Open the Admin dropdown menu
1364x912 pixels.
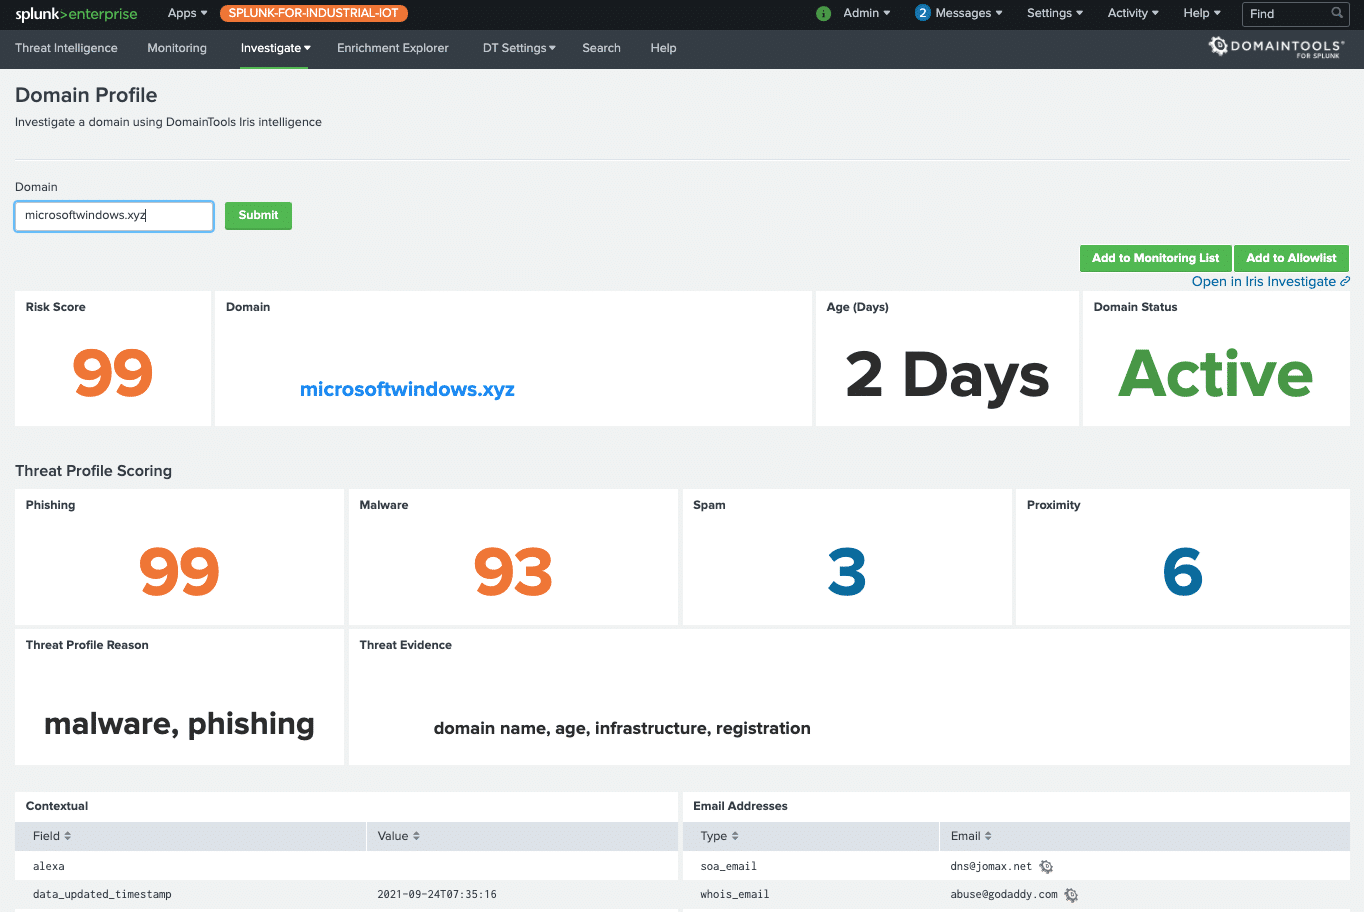[x=866, y=13]
